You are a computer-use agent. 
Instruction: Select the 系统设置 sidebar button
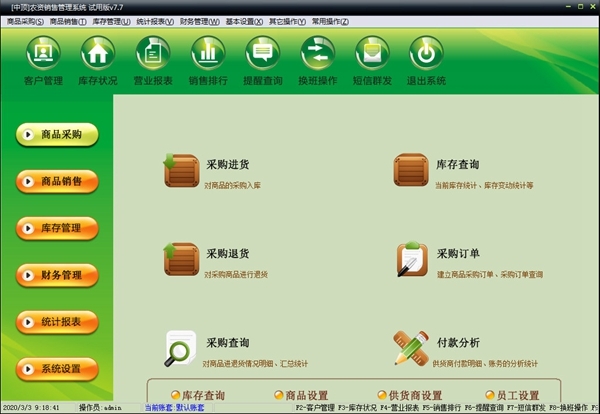(x=57, y=369)
